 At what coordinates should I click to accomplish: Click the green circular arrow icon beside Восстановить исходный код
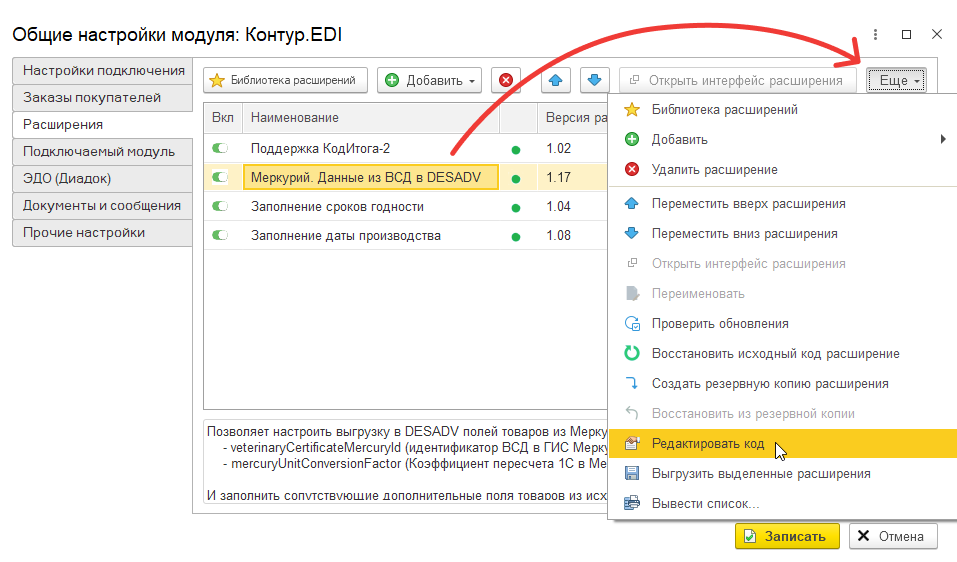pos(632,353)
